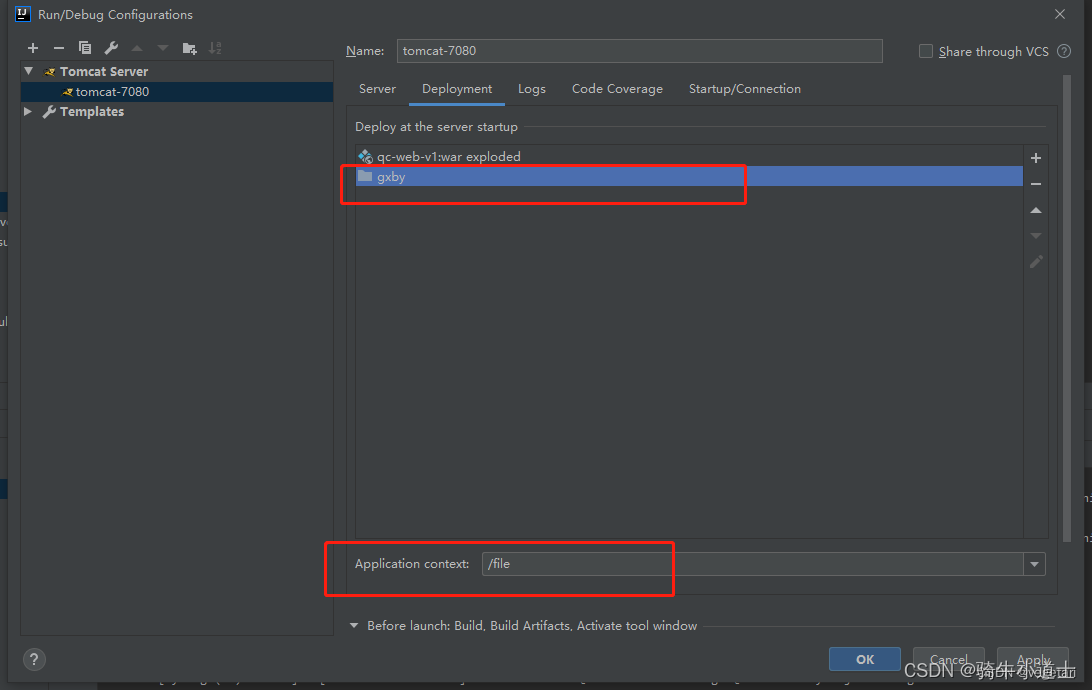The width and height of the screenshot is (1092, 690).
Task: Sort configurations alphabetically
Action: pos(215,48)
